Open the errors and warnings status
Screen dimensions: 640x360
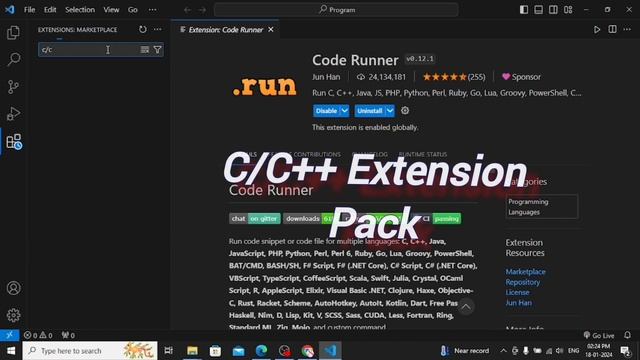point(38,335)
